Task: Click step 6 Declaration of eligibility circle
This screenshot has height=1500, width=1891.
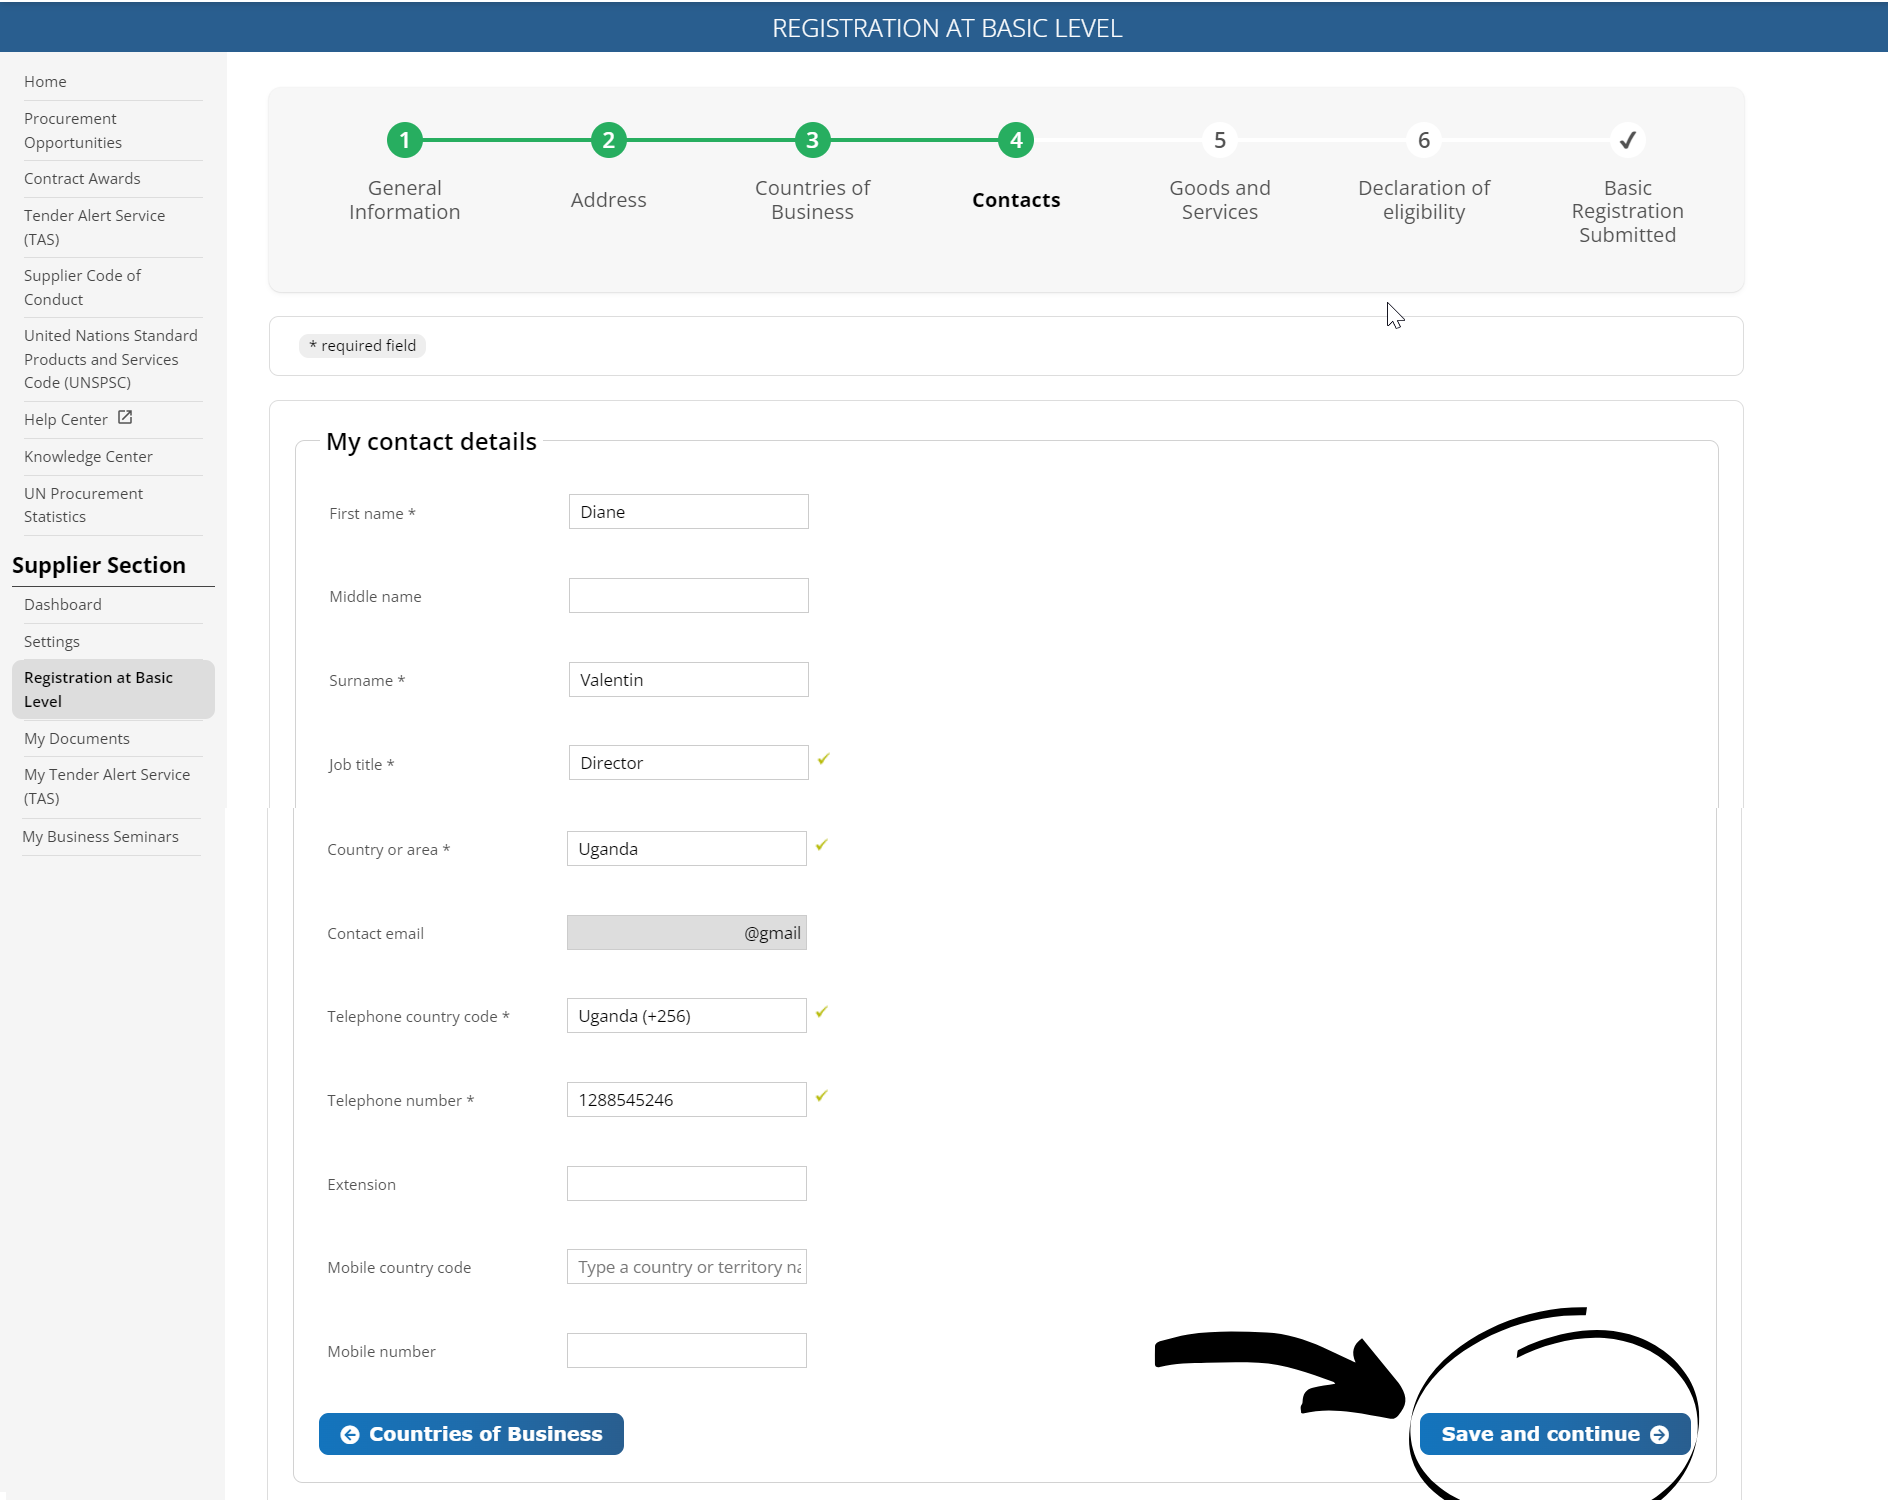Action: (1423, 140)
